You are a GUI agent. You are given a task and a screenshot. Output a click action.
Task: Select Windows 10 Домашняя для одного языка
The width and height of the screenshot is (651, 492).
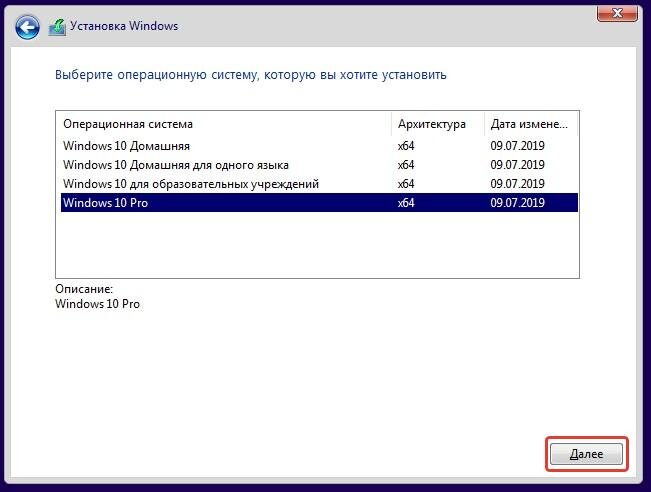click(319, 165)
